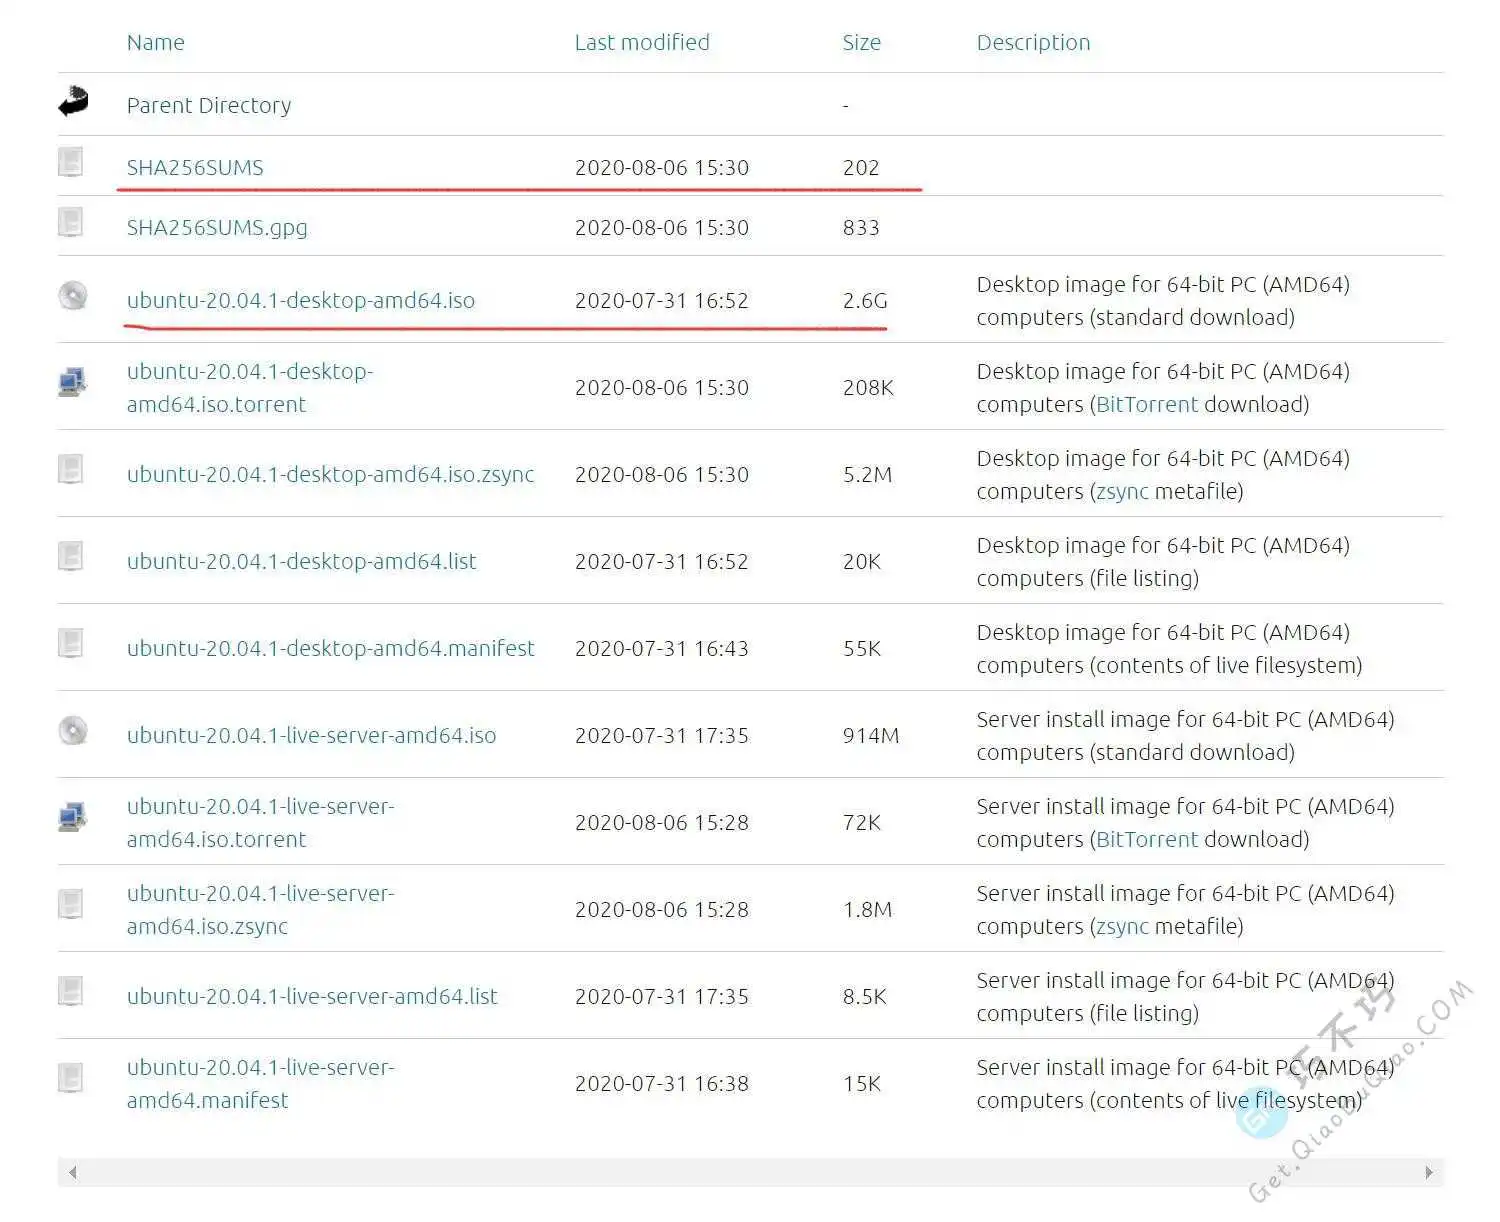
Task: Click the disc icon for ubuntu-20.04.1-desktop-amd64.iso
Action: (72, 296)
